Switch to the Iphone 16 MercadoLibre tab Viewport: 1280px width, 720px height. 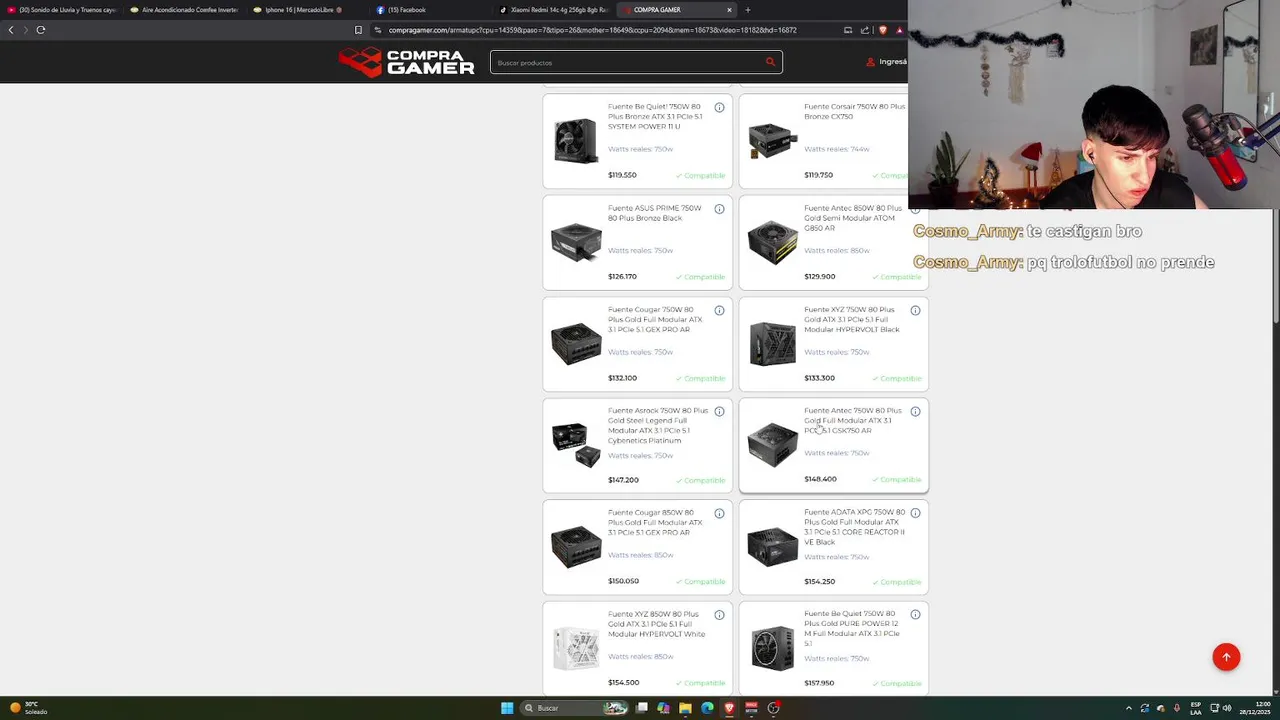point(308,10)
